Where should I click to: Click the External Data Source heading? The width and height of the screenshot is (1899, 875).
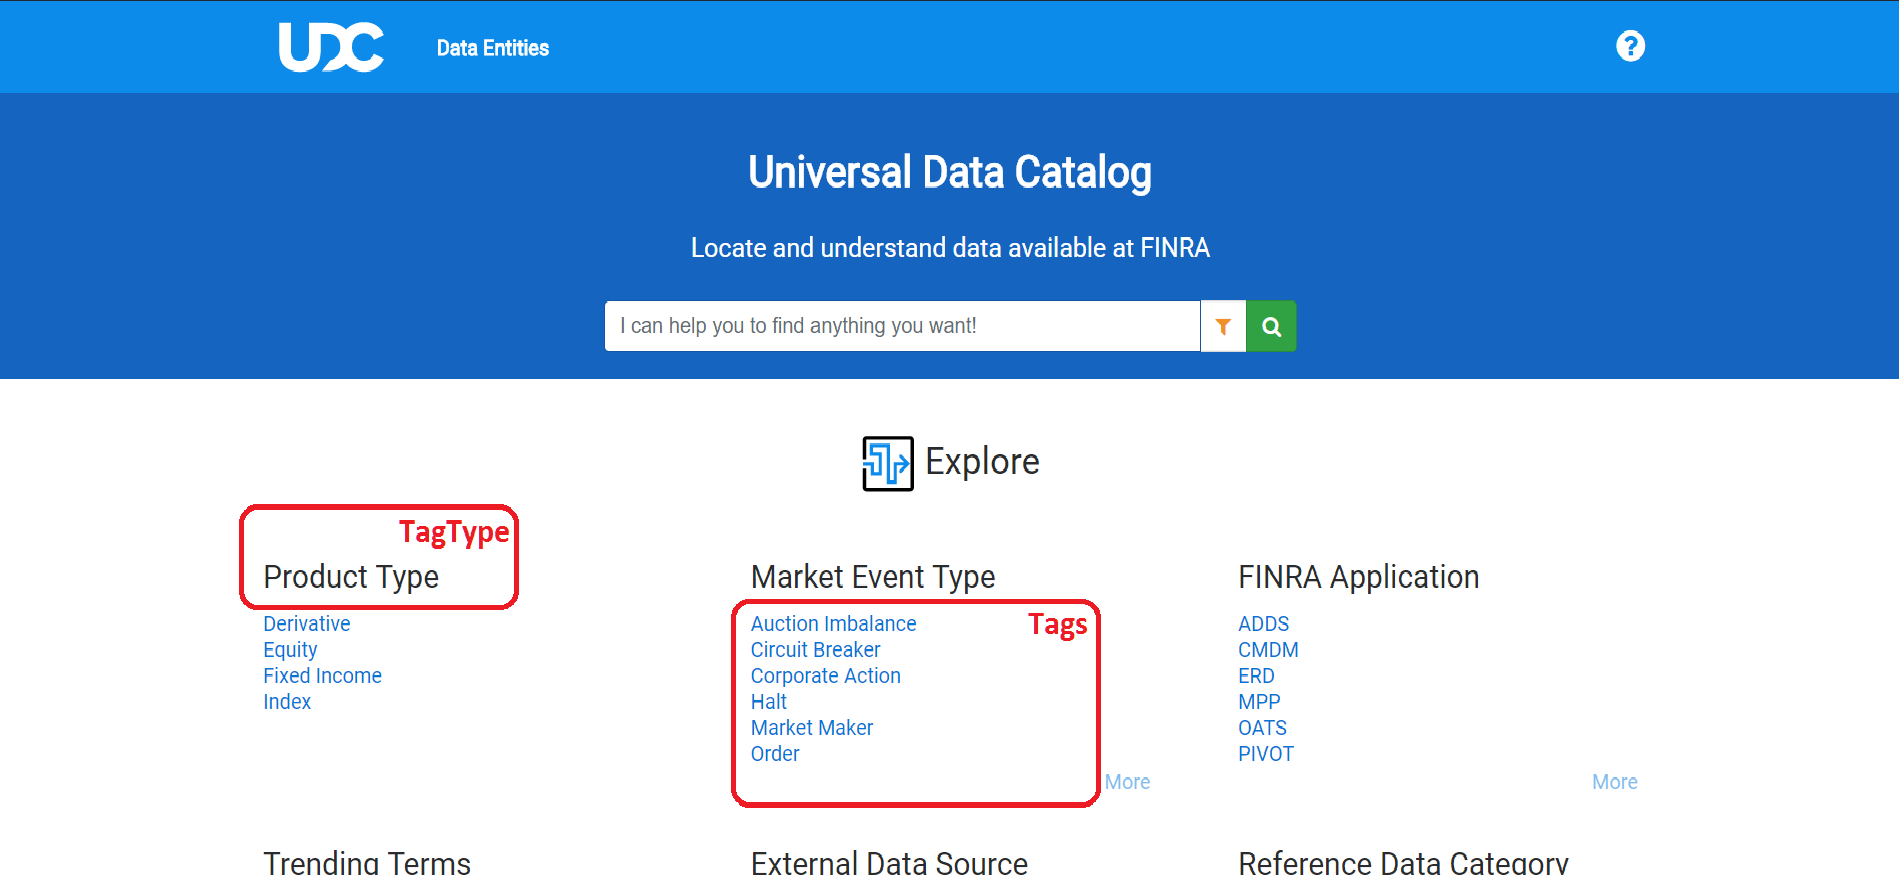pos(889,863)
